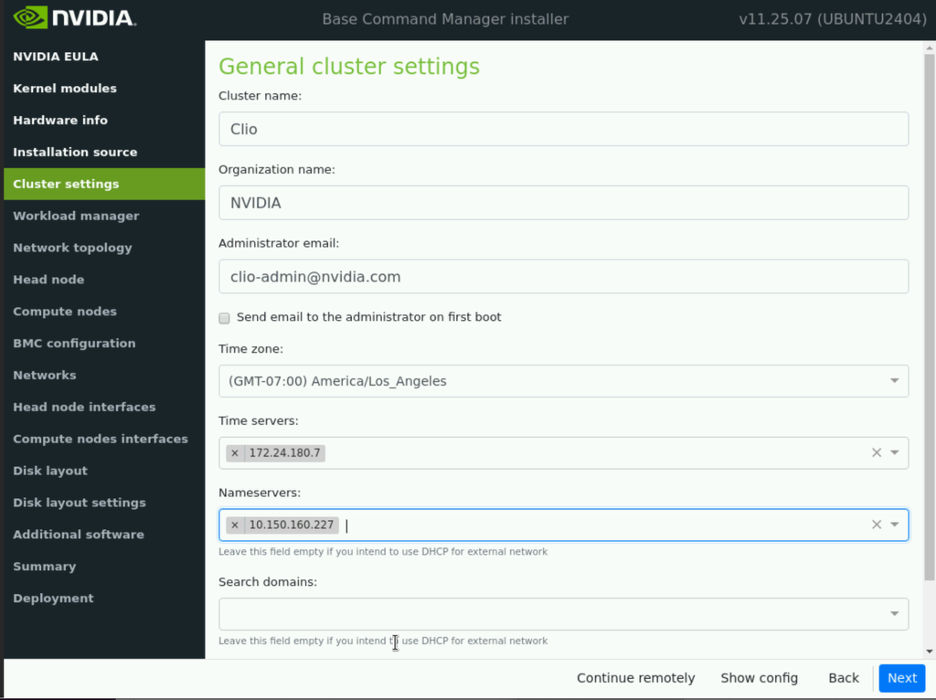Click the Base Command Manager installer title

[x=445, y=19]
